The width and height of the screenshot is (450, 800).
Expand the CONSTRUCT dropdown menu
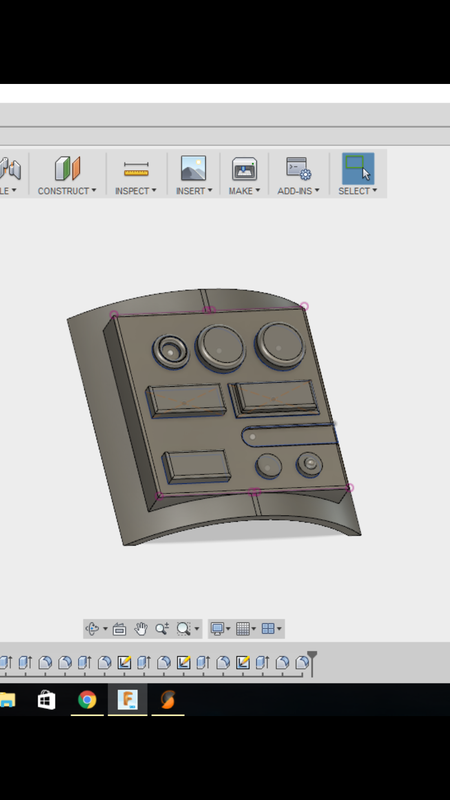(x=67, y=191)
